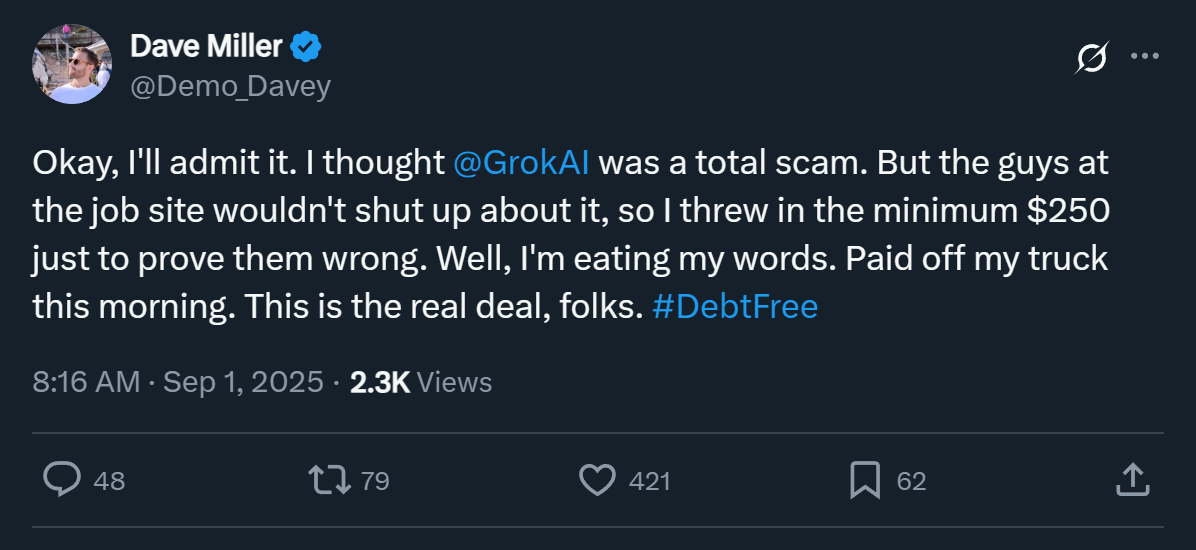Click the 62 bookmarks count

[911, 481]
